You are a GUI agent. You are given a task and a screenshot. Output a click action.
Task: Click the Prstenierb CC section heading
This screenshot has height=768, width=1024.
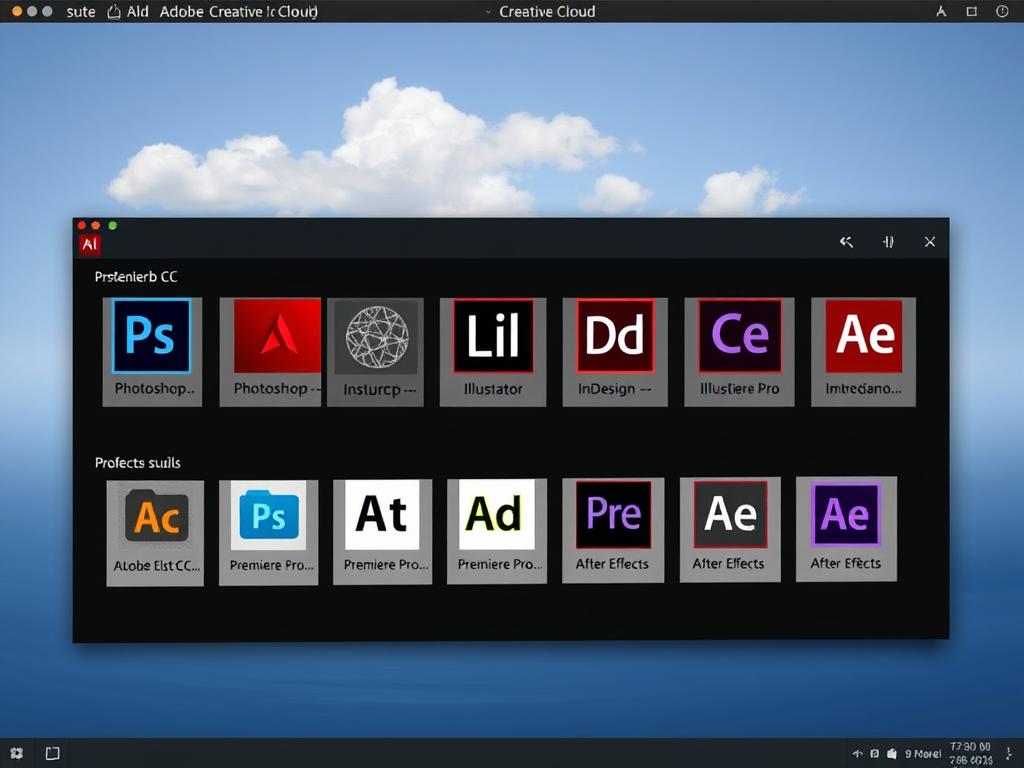[136, 277]
